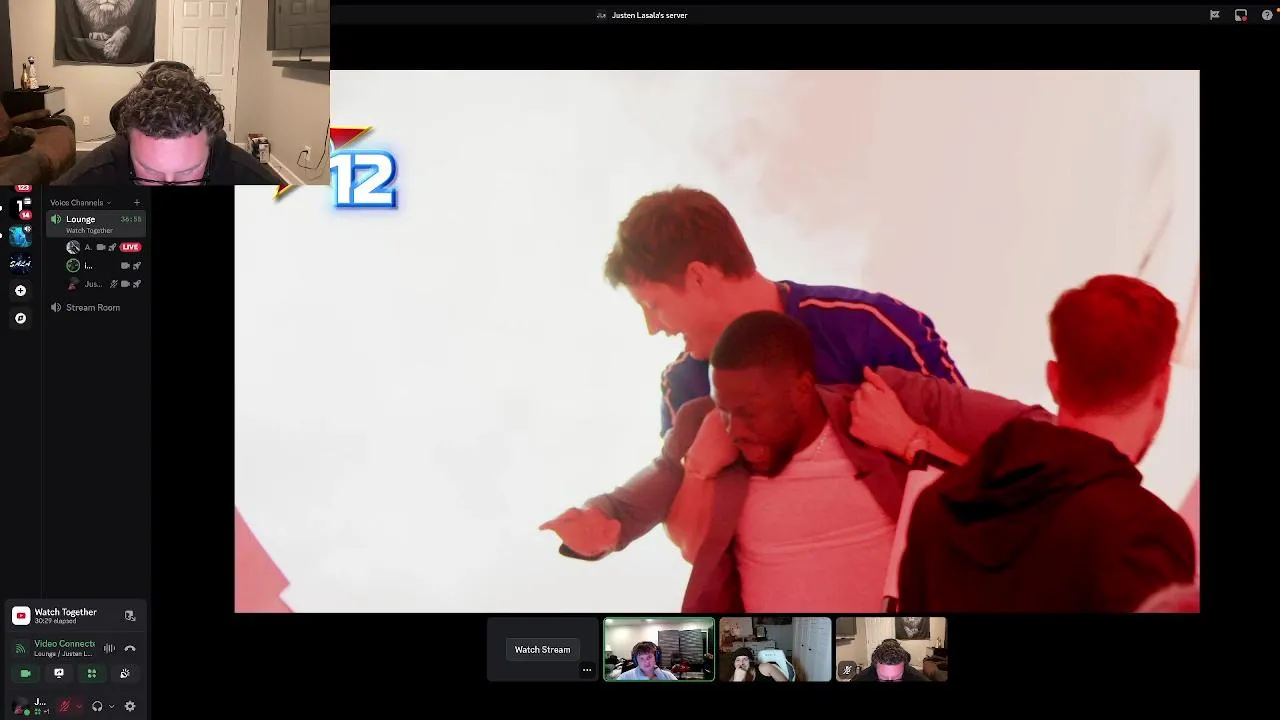Screen dimensions: 1280x720
Task: Click the Watch Together YouTube activity icon
Action: 21,616
